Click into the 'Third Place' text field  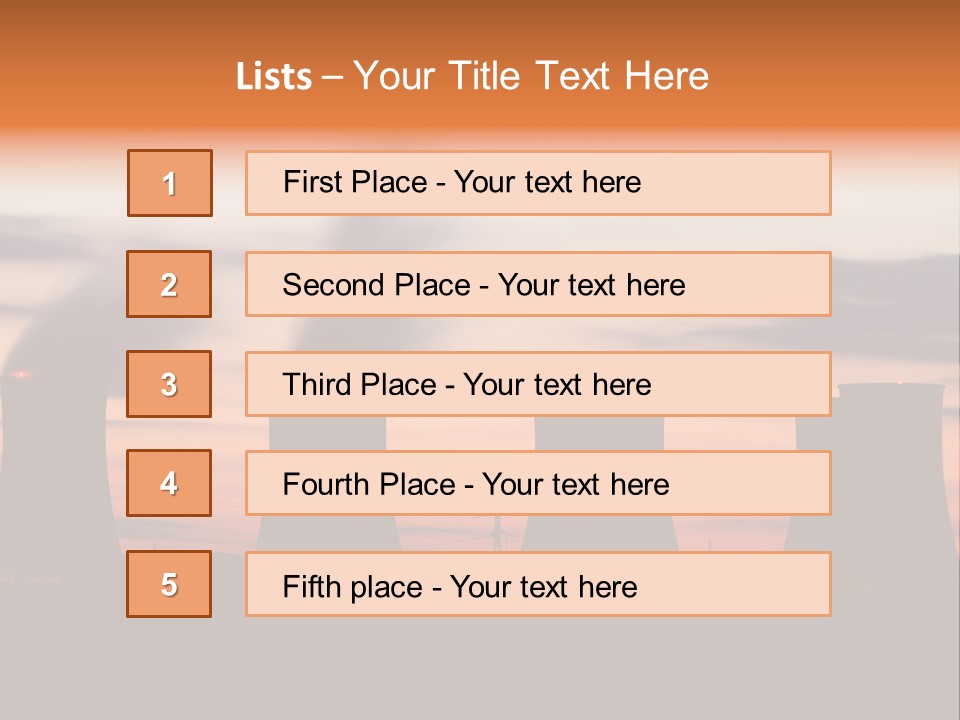click(x=538, y=384)
